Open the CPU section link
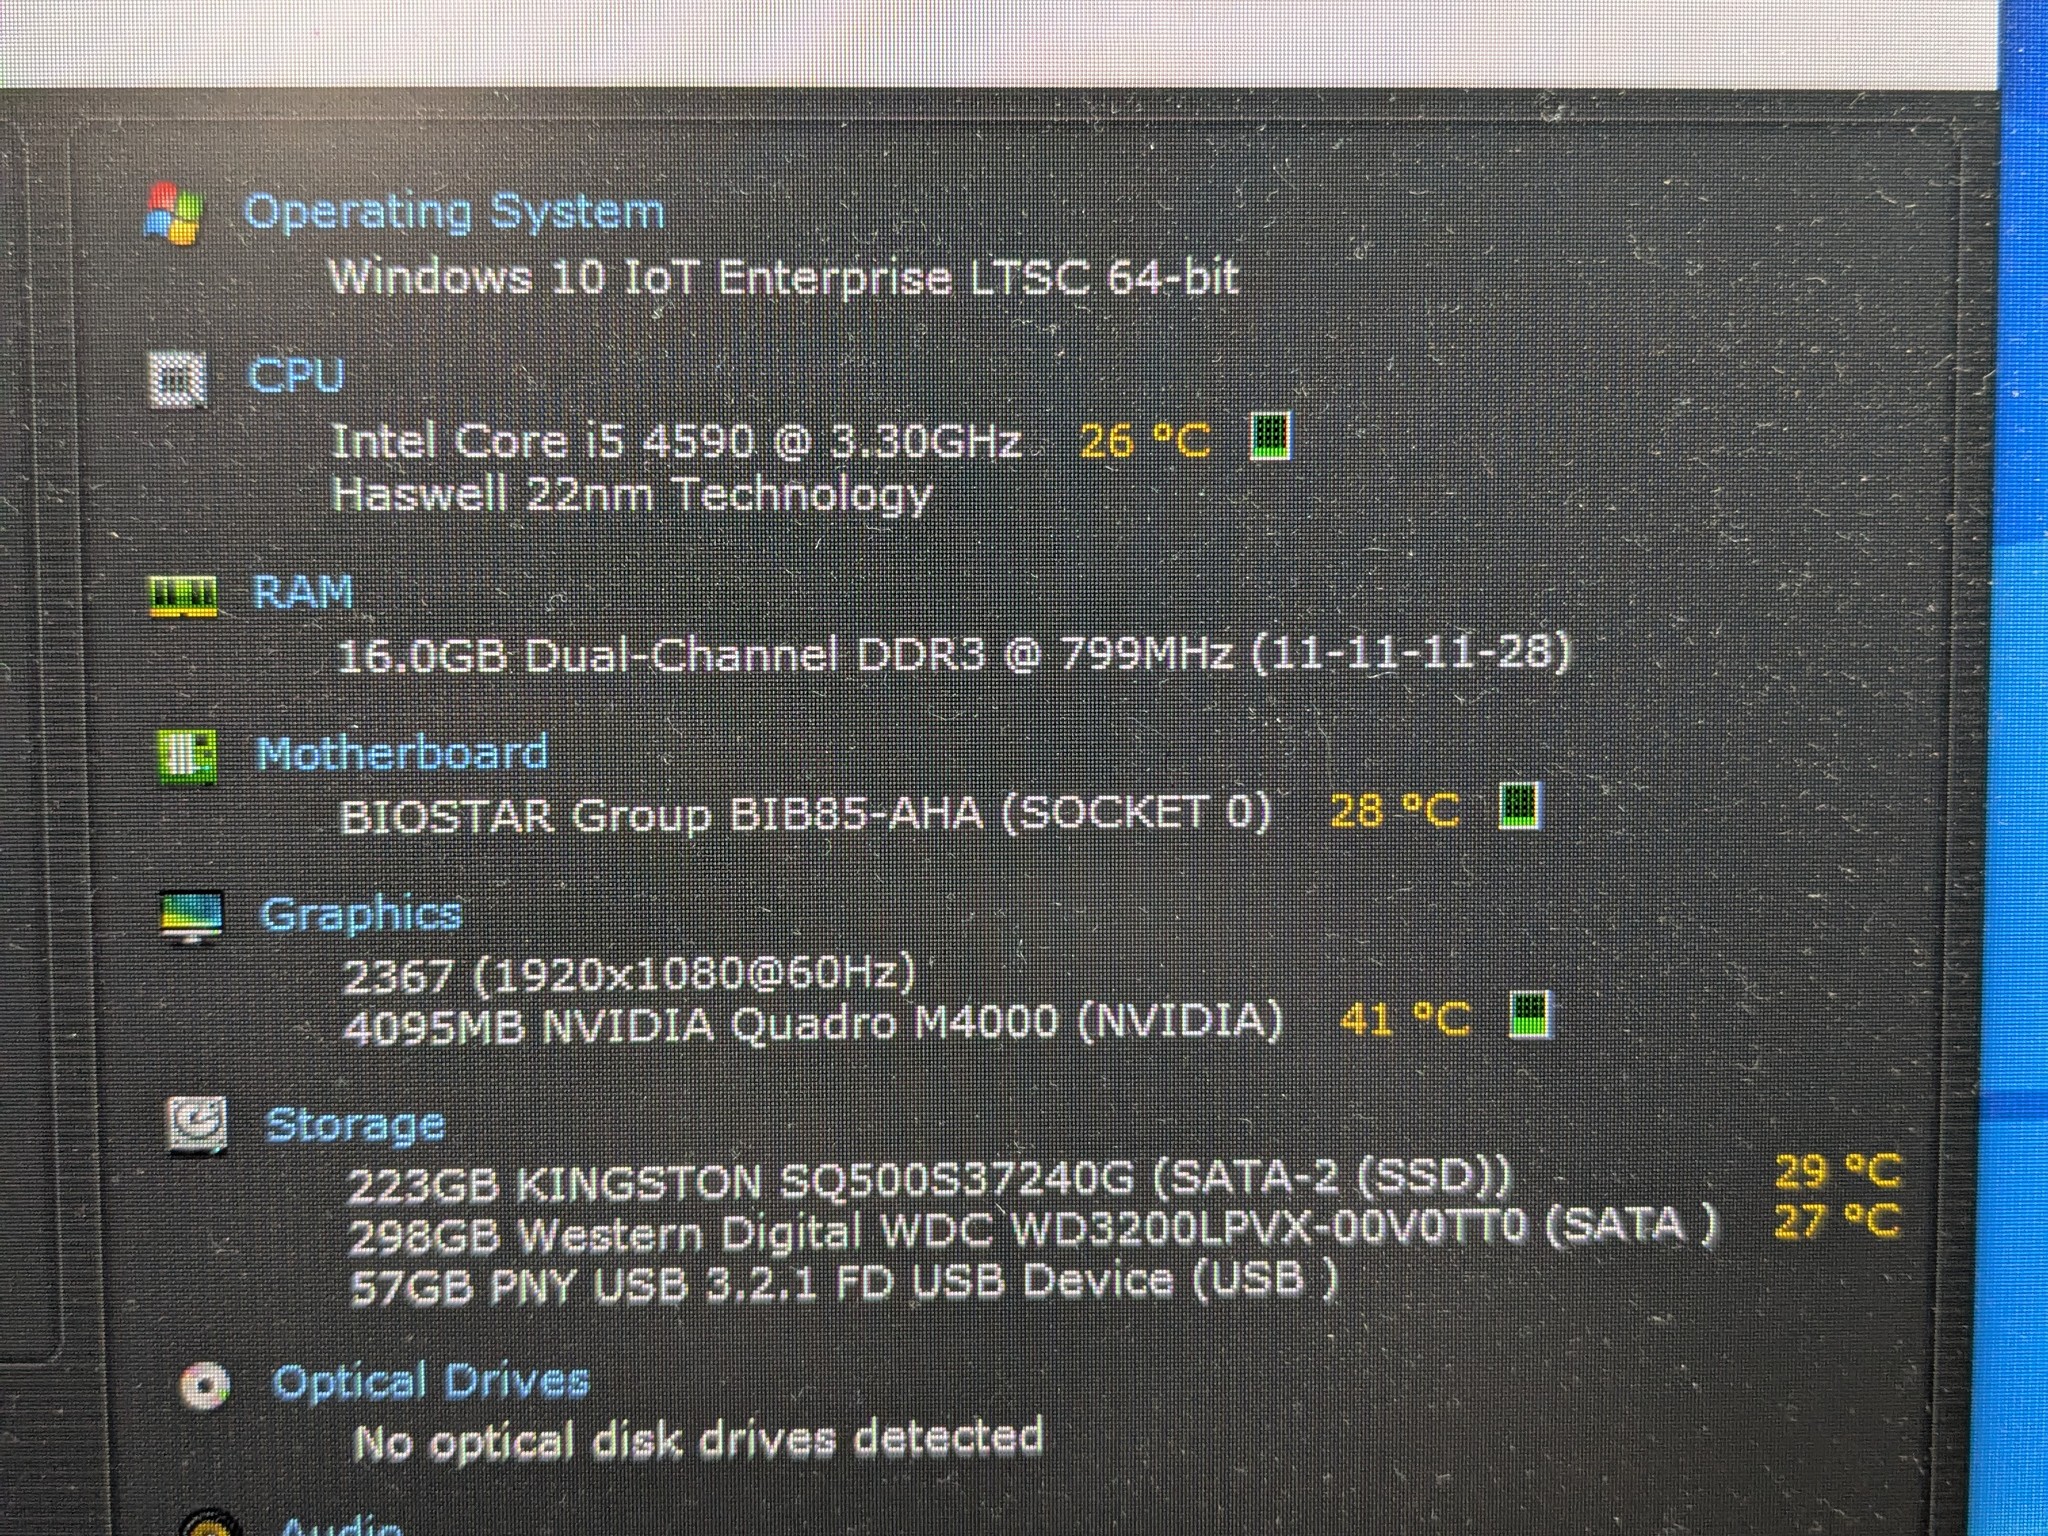The width and height of the screenshot is (2048, 1536). pos(296,376)
